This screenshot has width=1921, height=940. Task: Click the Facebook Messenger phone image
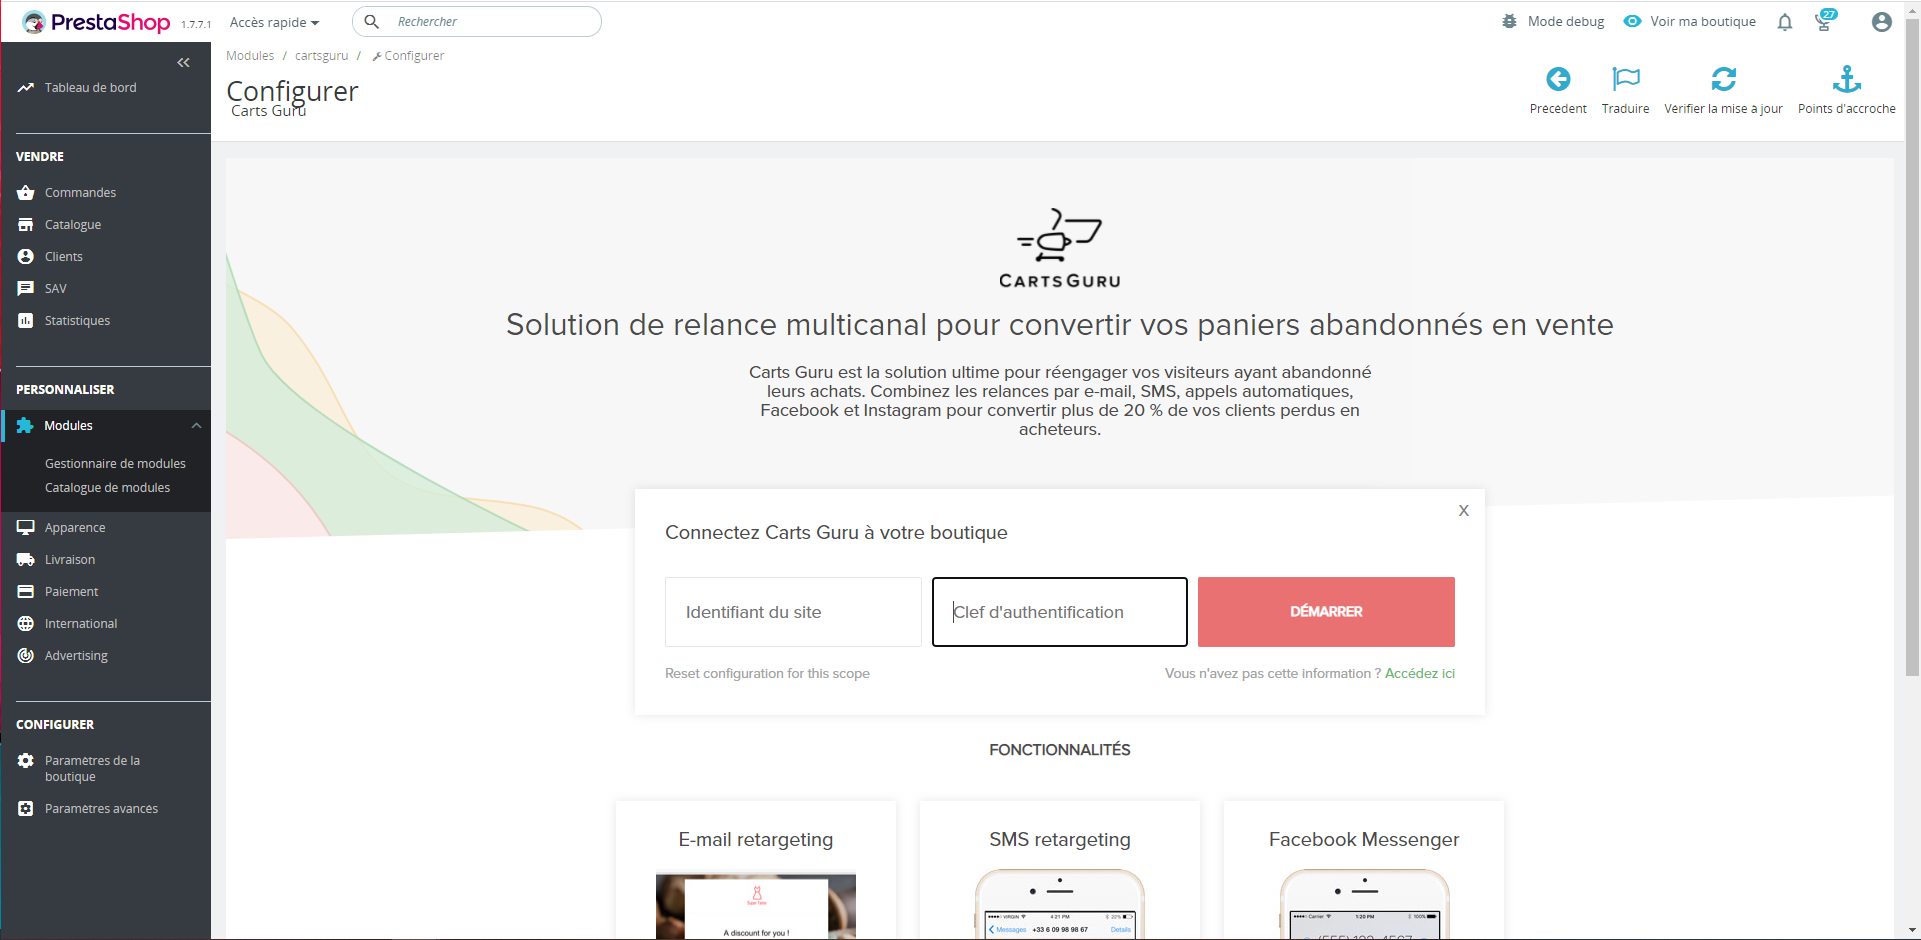pos(1364,904)
